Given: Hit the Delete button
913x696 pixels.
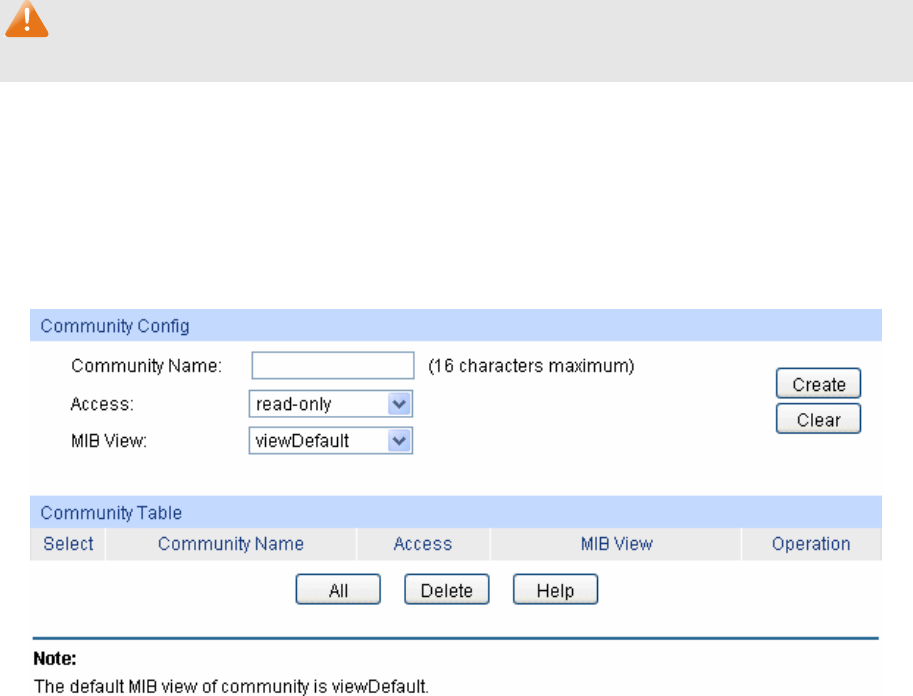Looking at the screenshot, I should click(446, 590).
